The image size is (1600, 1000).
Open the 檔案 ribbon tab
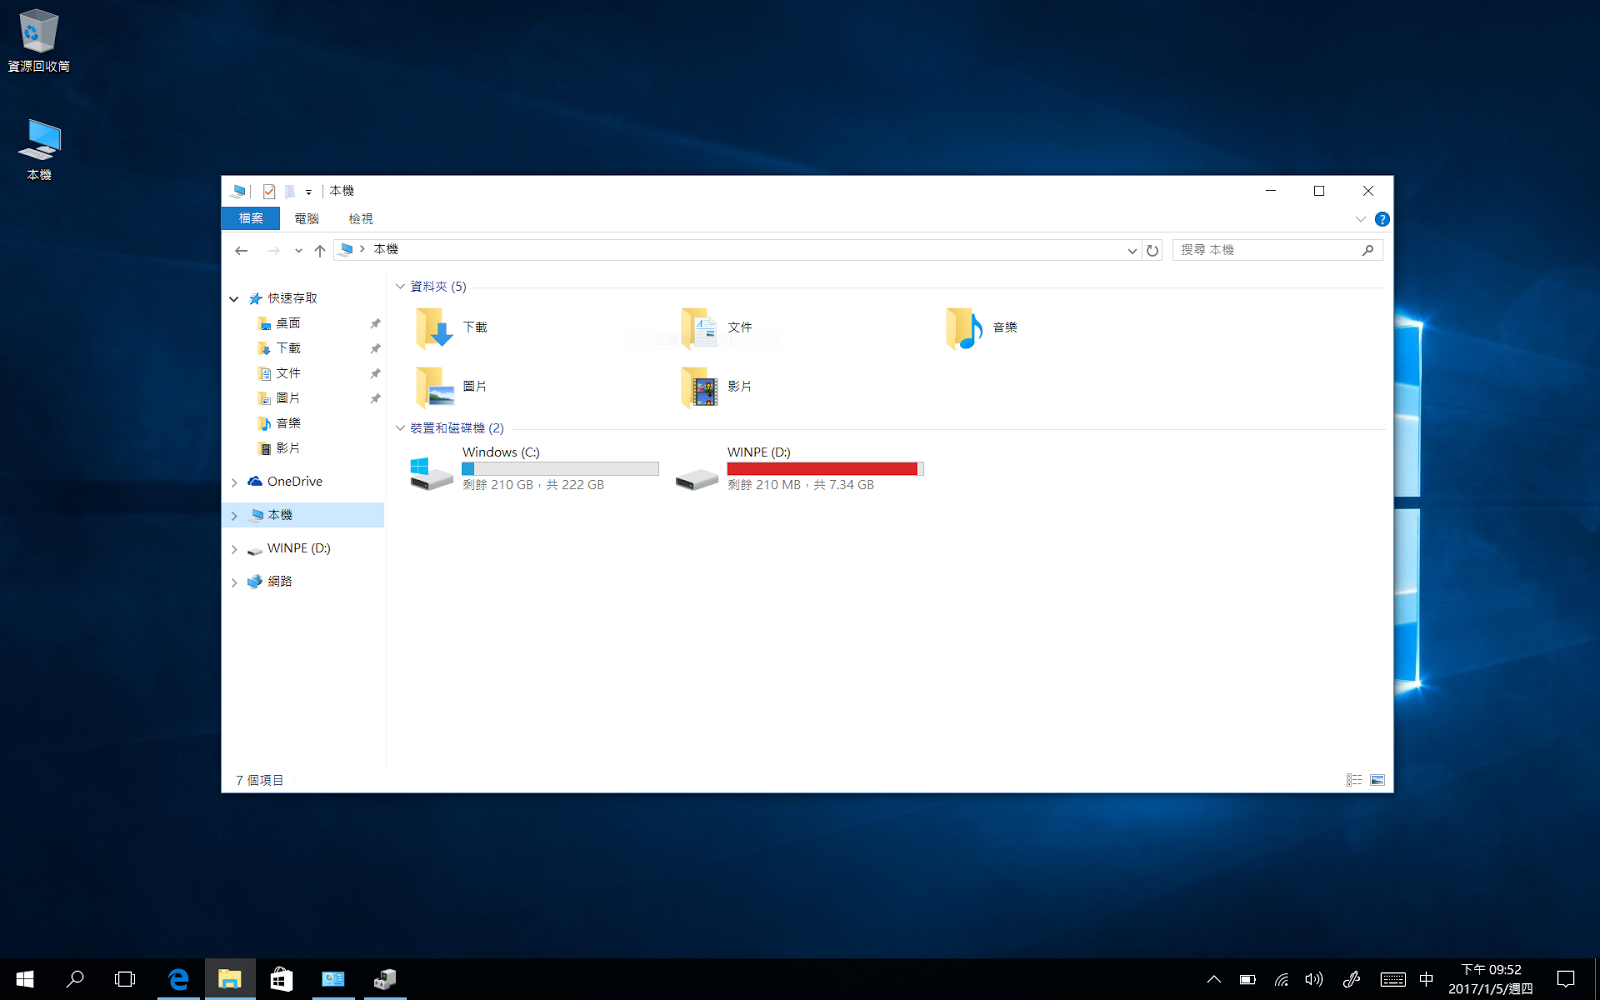point(251,219)
